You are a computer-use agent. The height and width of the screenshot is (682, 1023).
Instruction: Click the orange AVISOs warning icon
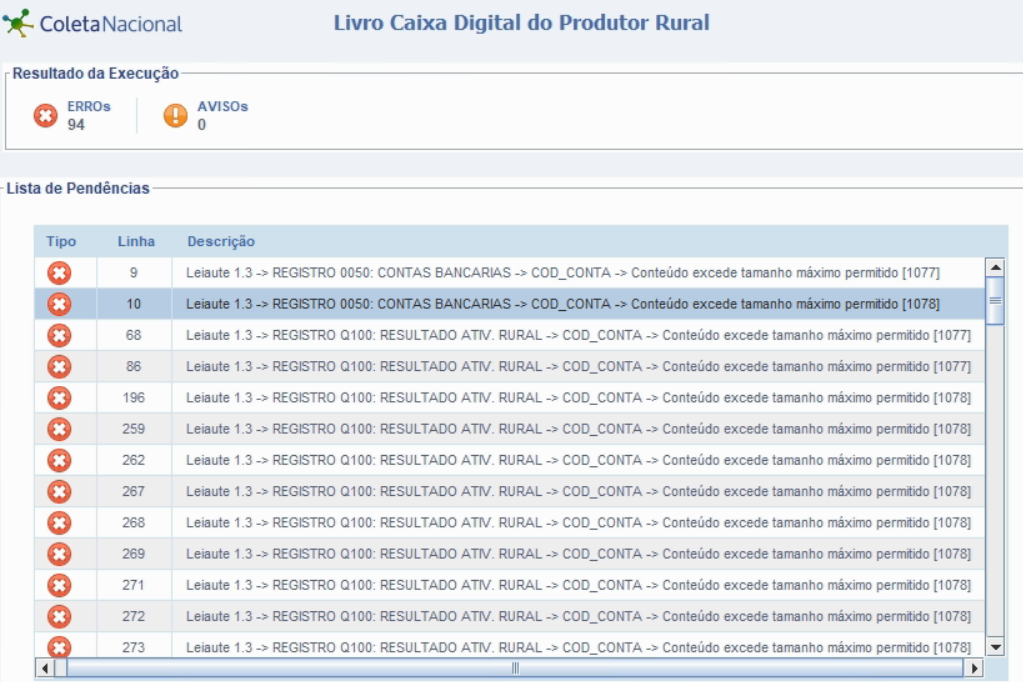176,116
